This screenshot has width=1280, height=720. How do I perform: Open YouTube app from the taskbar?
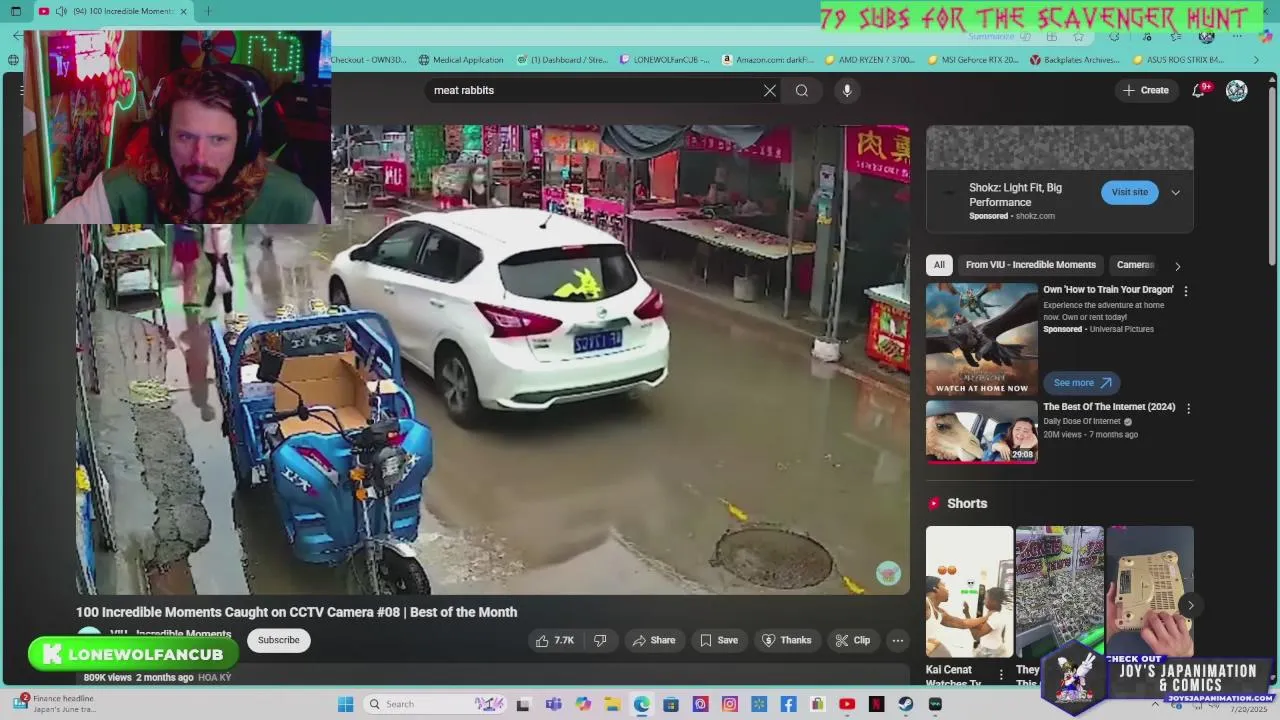click(847, 704)
